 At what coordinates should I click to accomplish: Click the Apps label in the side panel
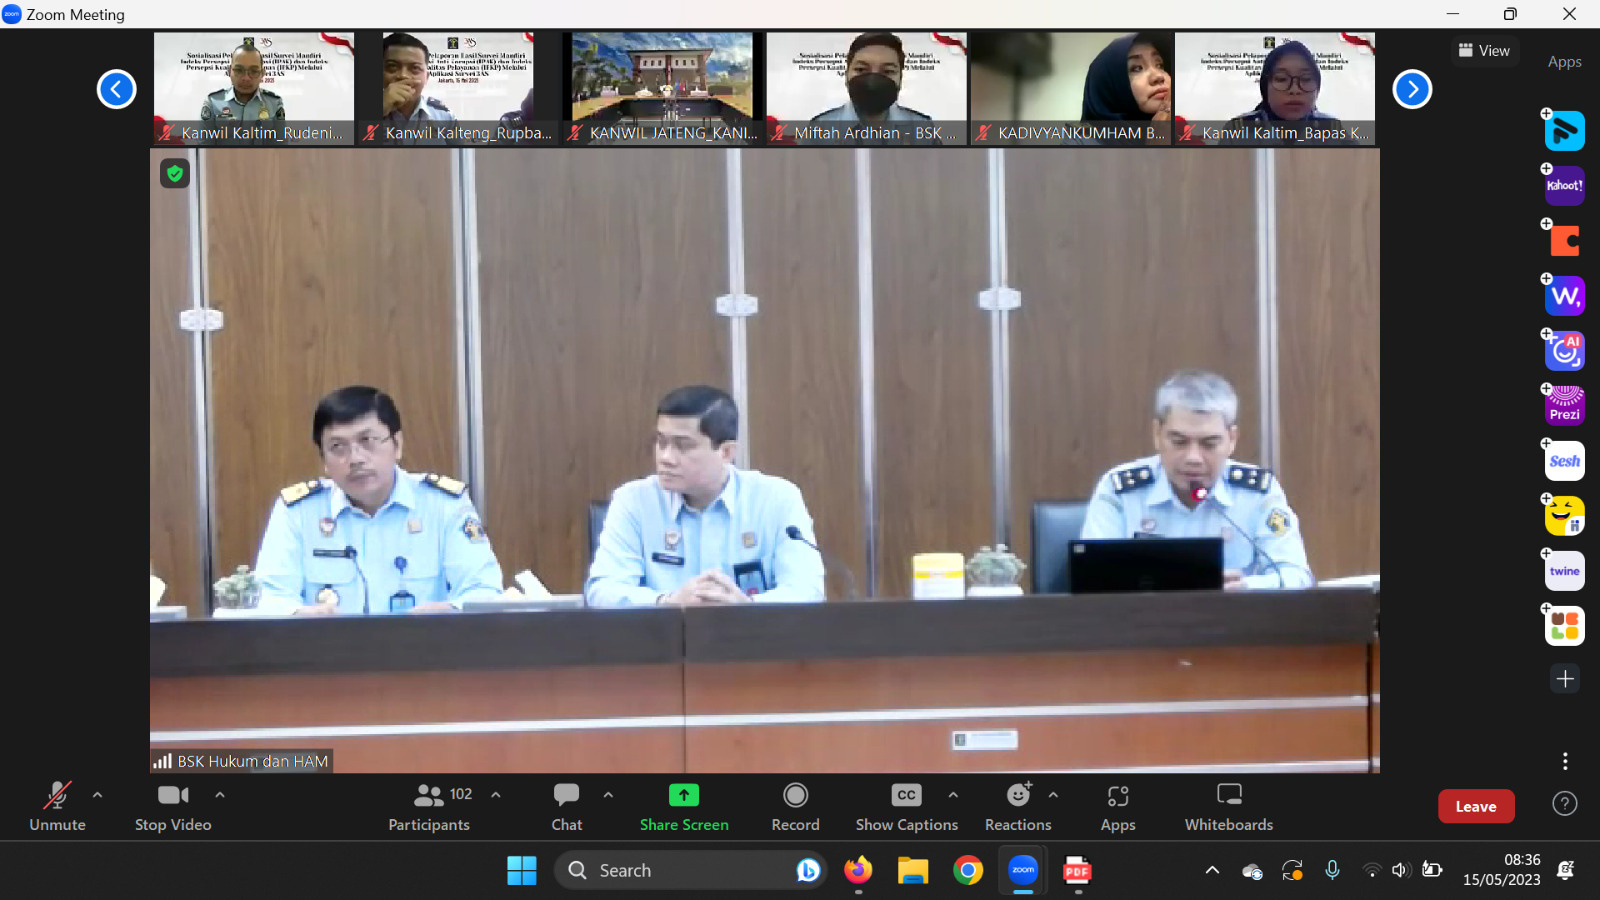tap(1565, 62)
